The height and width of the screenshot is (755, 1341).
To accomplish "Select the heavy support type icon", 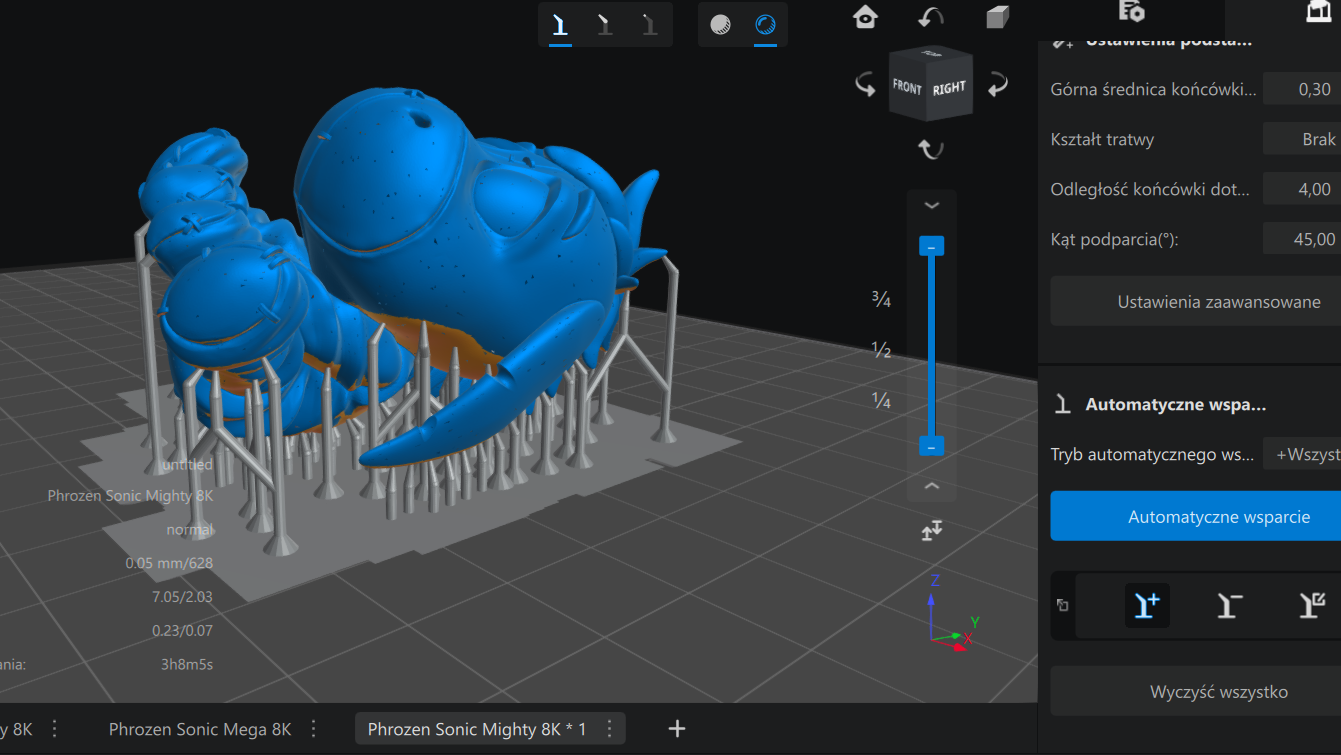I will (650, 25).
